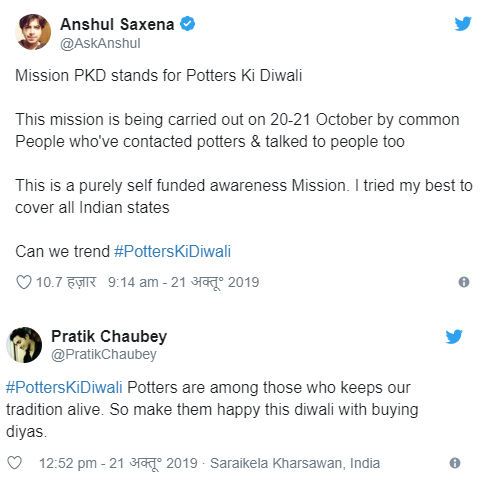
Task: Click Anshul's tweet text about Mission PKD
Action: pos(159,75)
